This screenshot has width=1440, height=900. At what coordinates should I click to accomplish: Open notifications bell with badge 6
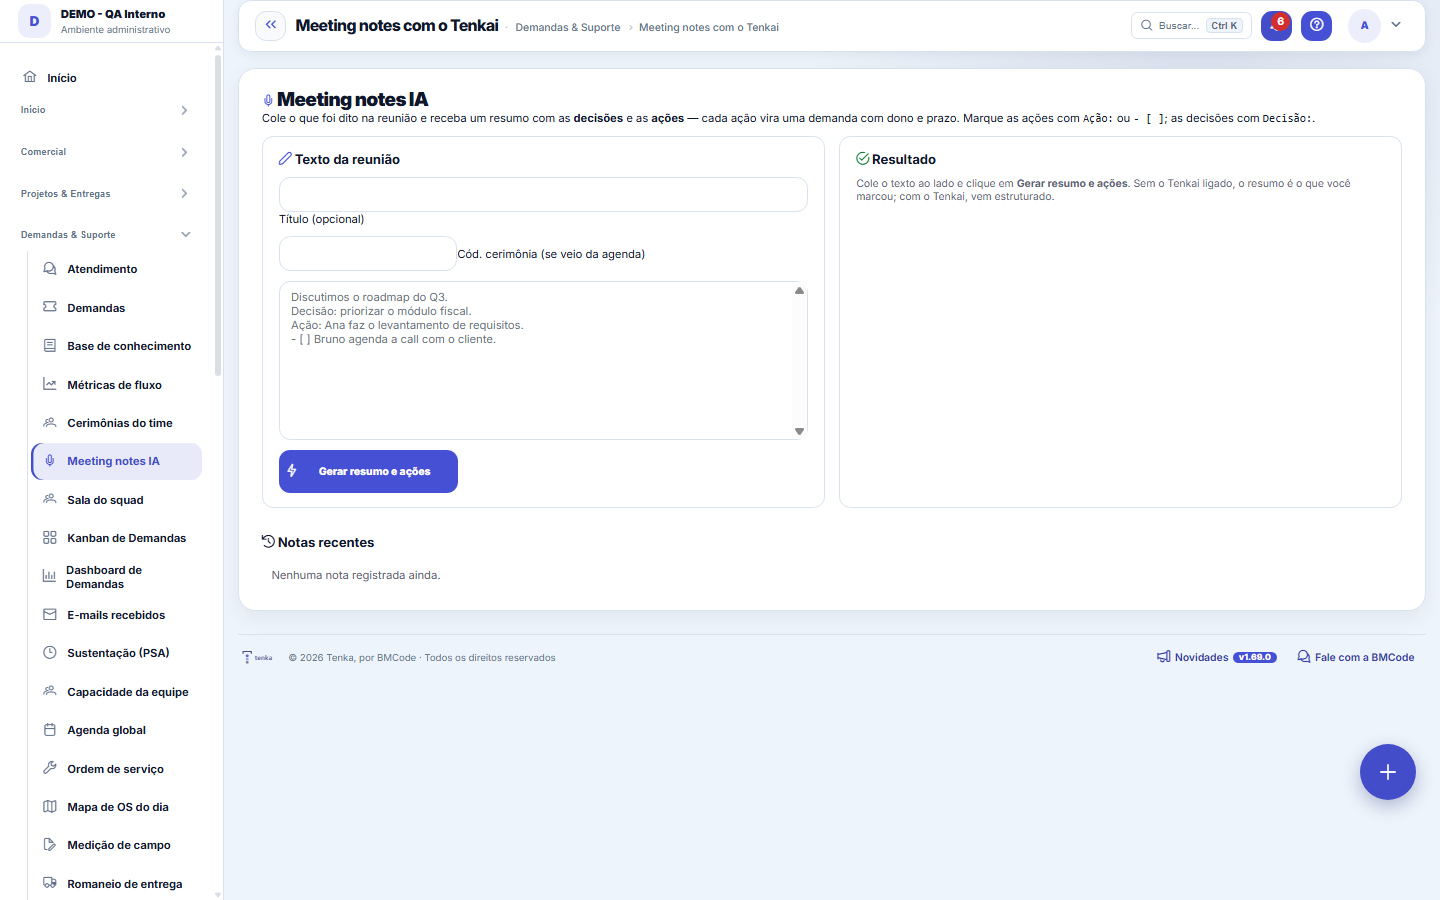pos(1276,26)
